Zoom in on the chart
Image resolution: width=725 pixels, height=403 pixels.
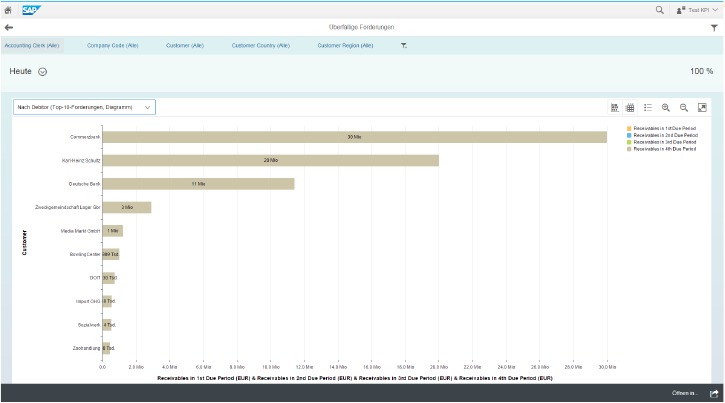point(665,107)
